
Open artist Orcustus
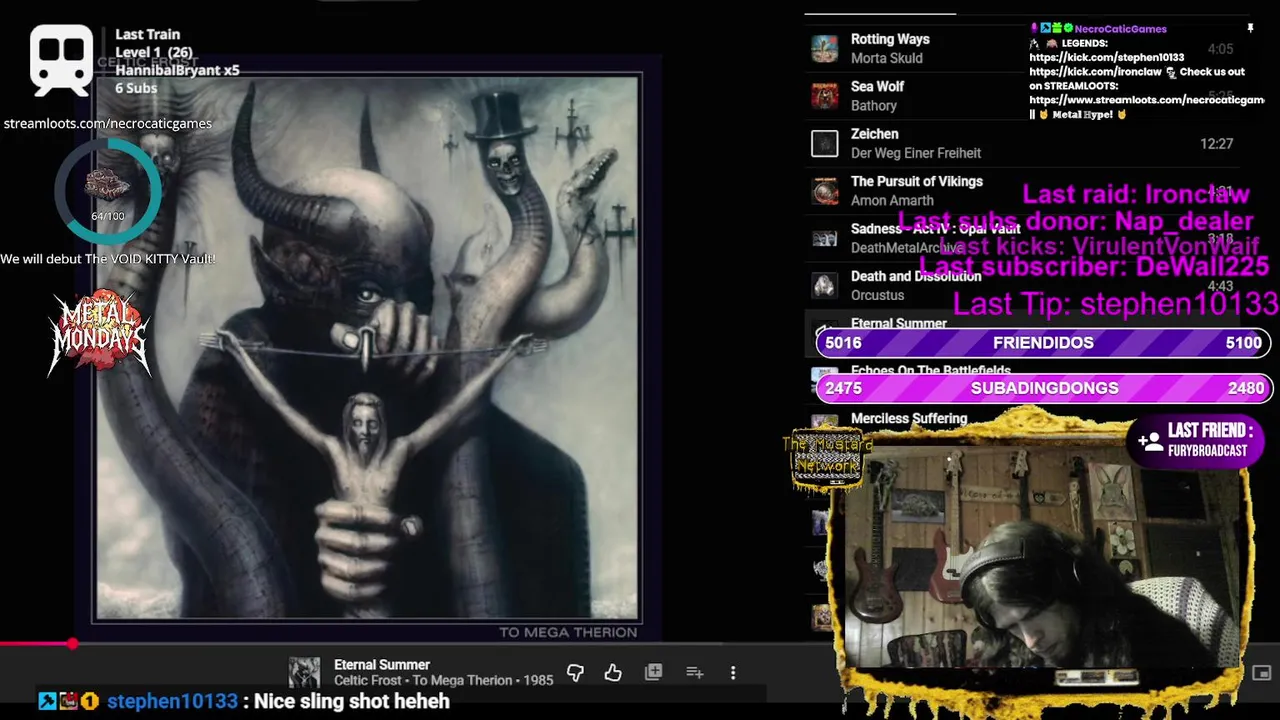[877, 295]
